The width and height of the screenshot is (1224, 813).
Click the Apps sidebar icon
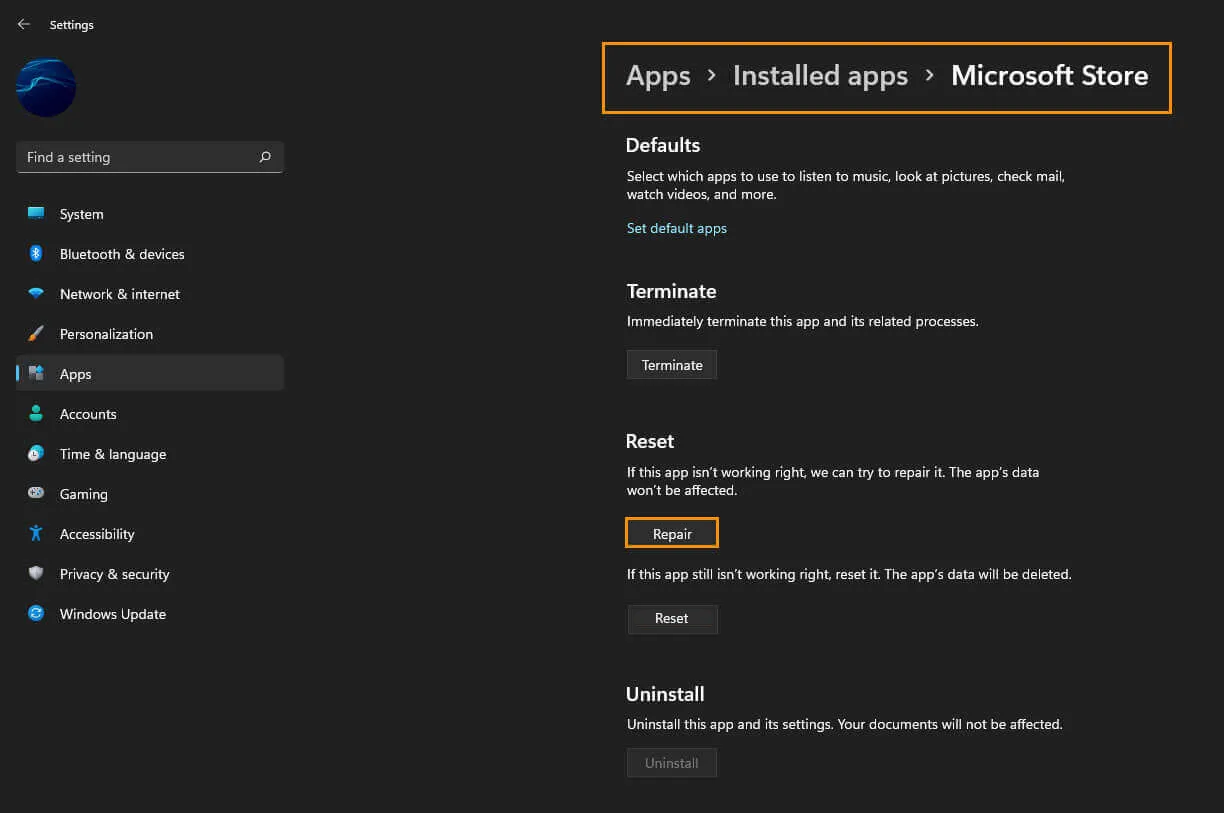click(36, 374)
